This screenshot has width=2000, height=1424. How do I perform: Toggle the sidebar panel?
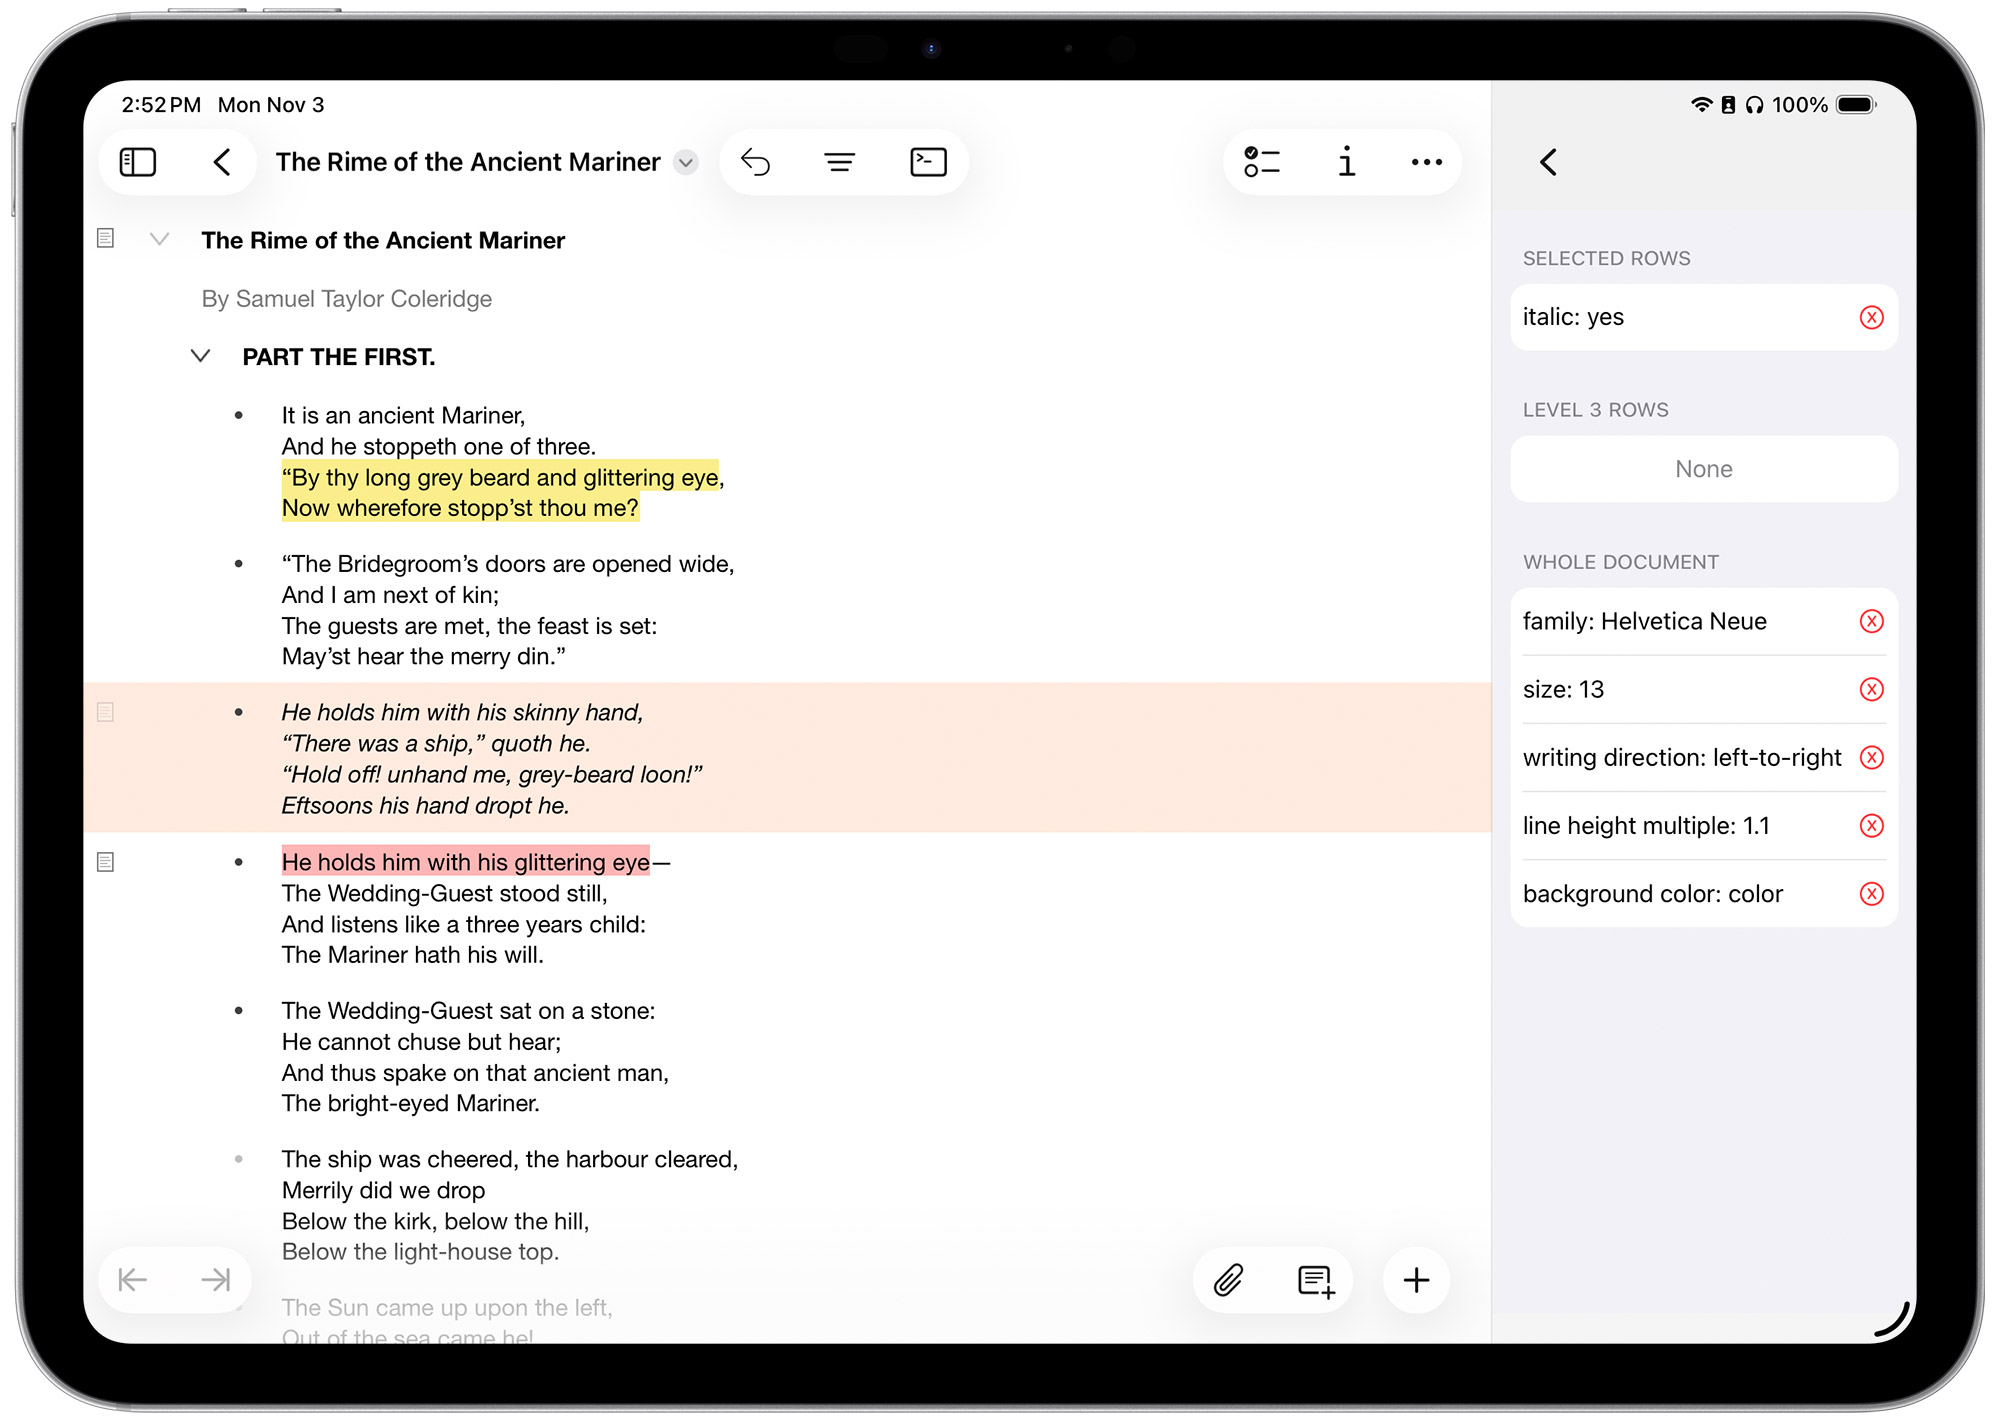click(x=137, y=161)
